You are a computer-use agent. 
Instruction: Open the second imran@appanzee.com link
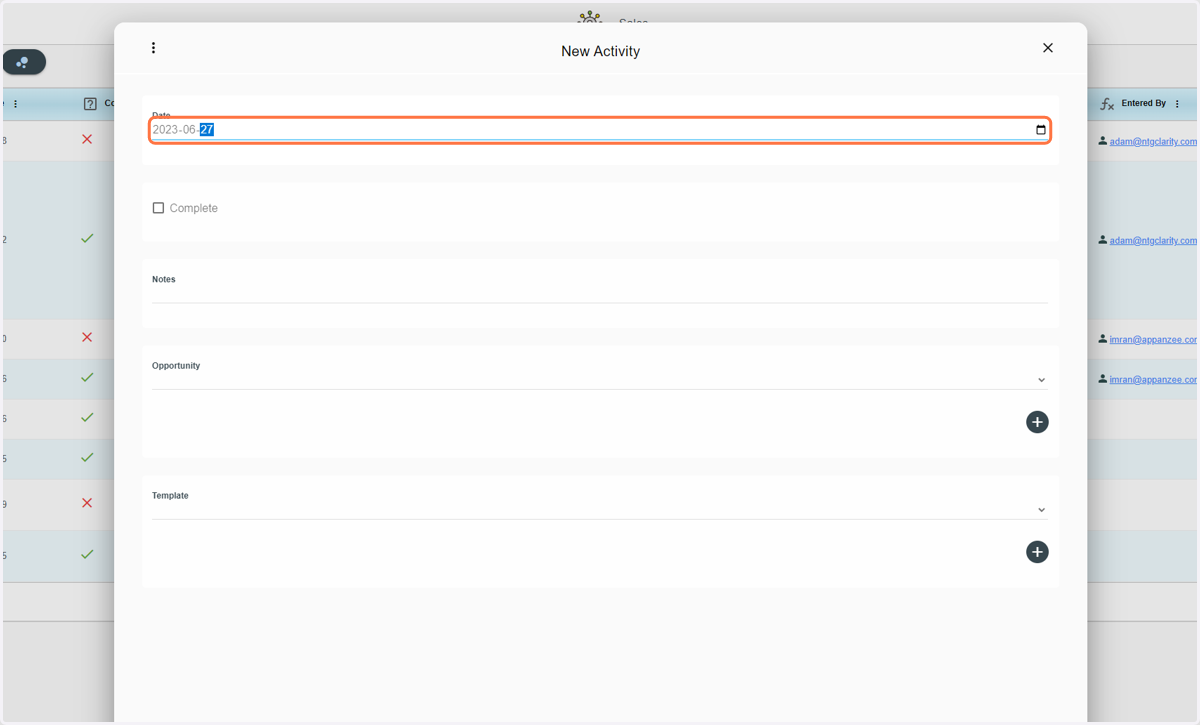click(x=1153, y=379)
